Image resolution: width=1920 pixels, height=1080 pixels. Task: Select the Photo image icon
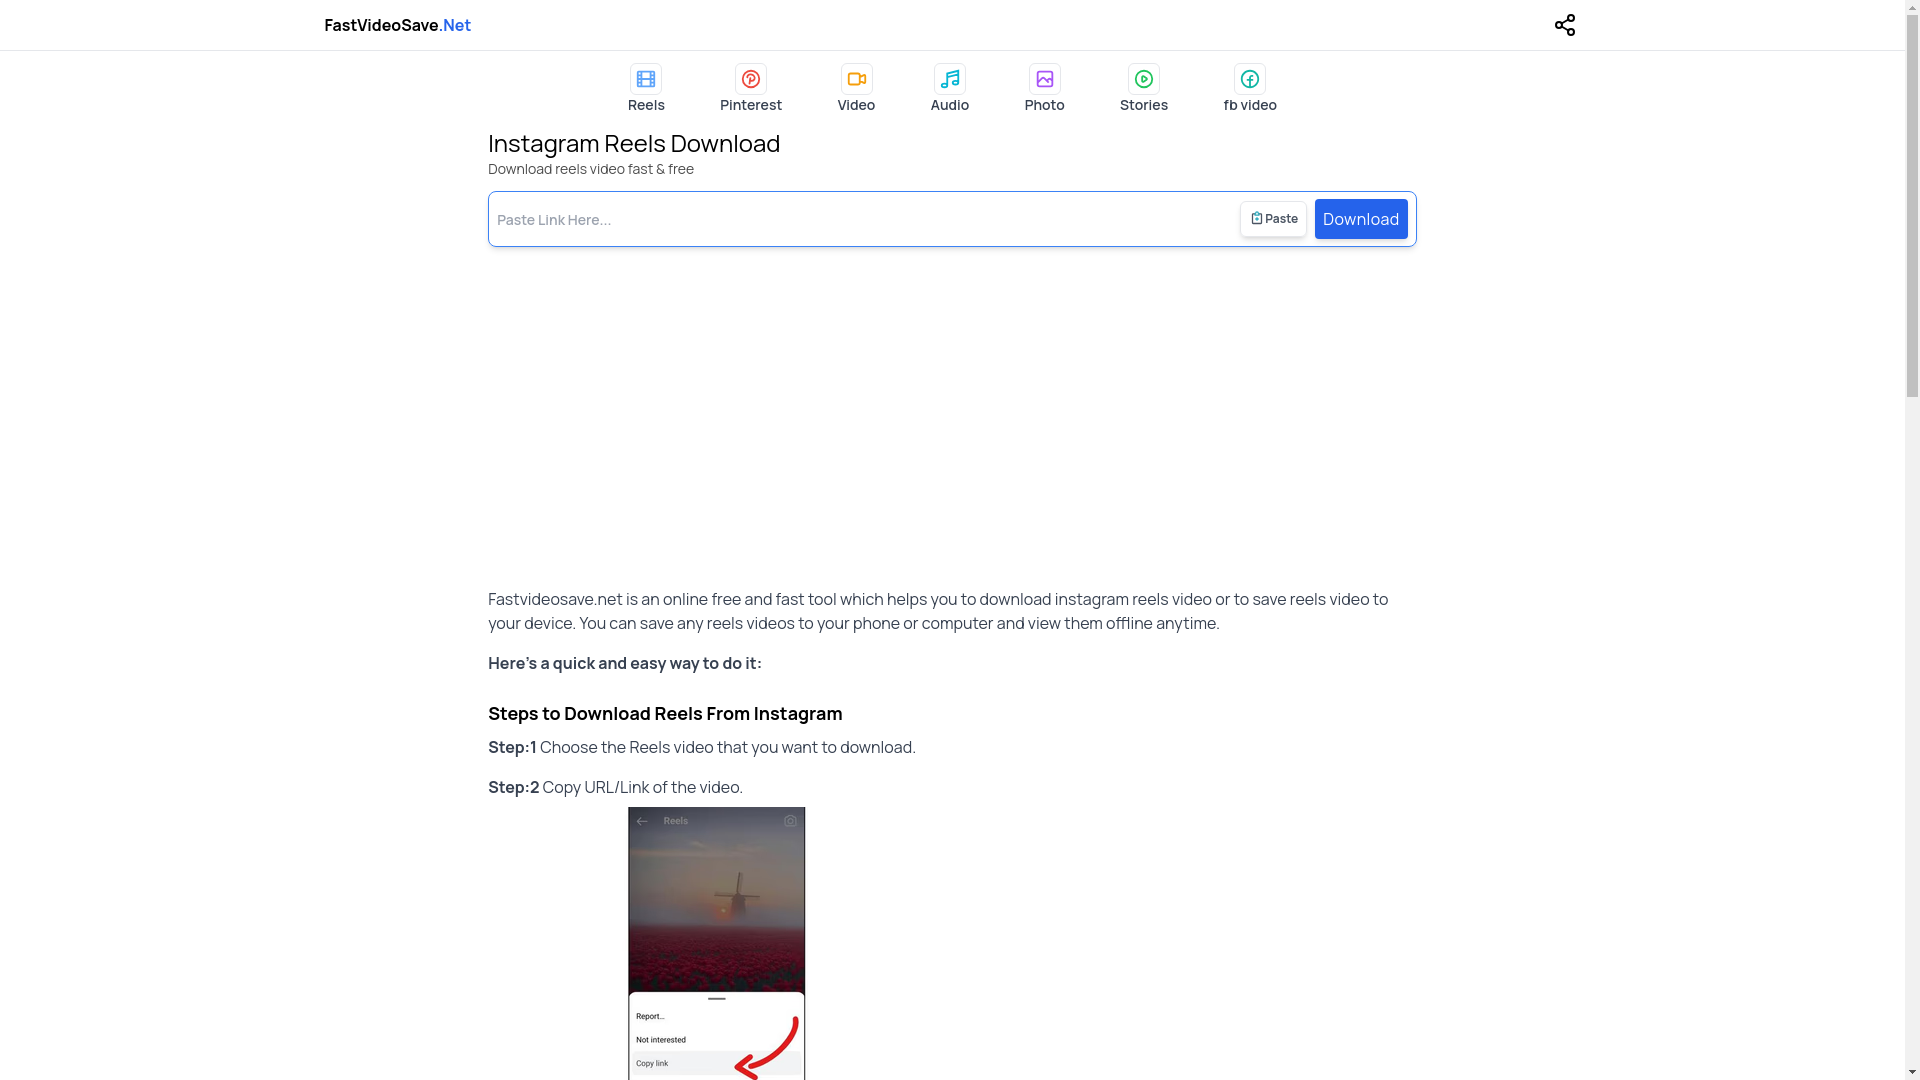coord(1044,79)
